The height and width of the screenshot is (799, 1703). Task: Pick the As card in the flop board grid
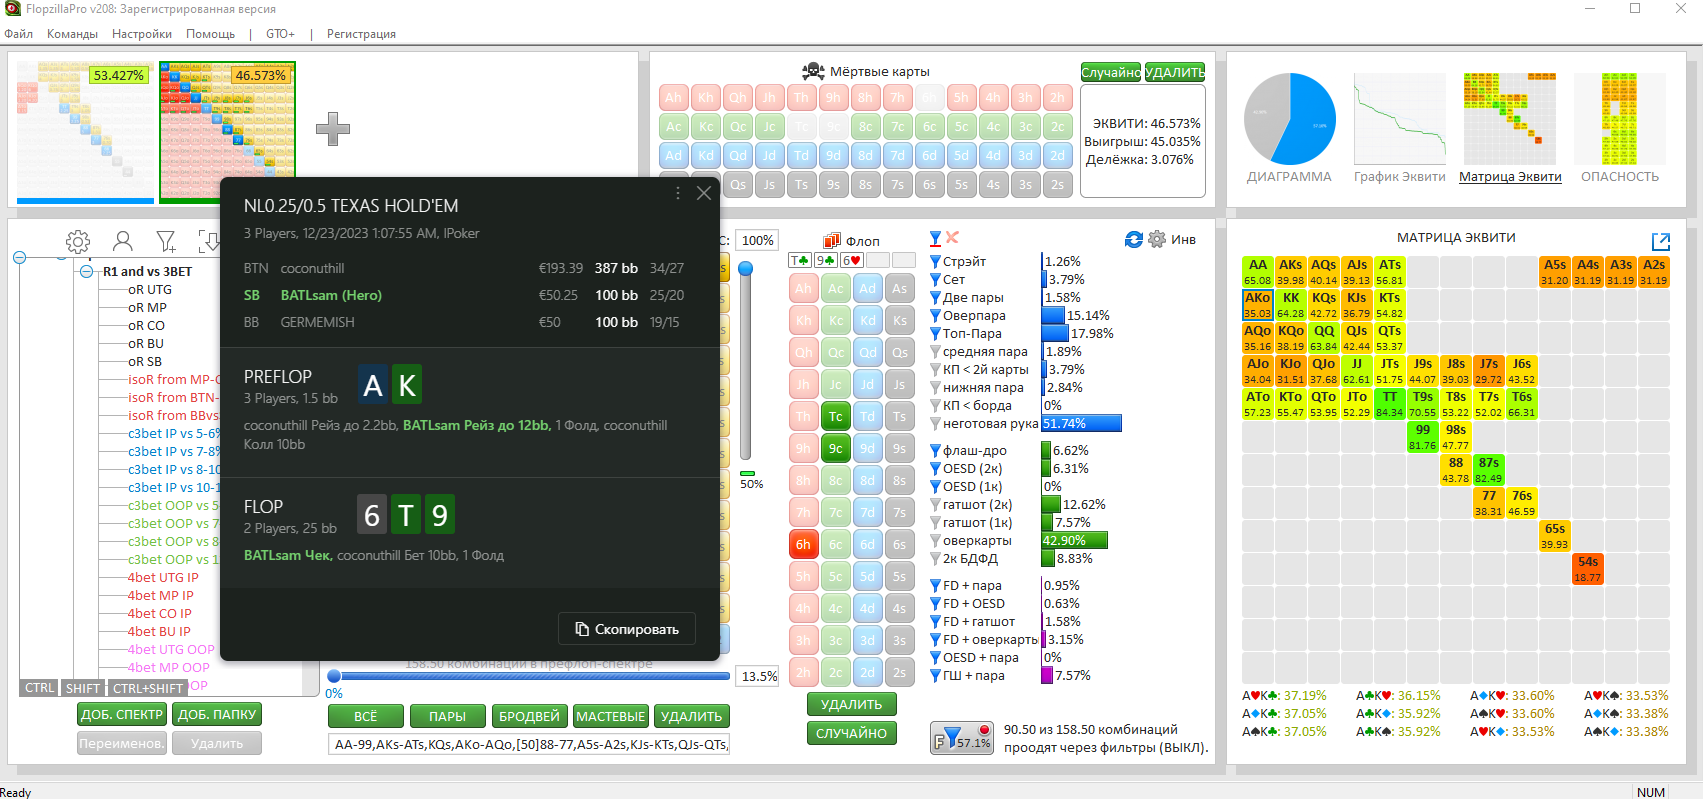900,288
